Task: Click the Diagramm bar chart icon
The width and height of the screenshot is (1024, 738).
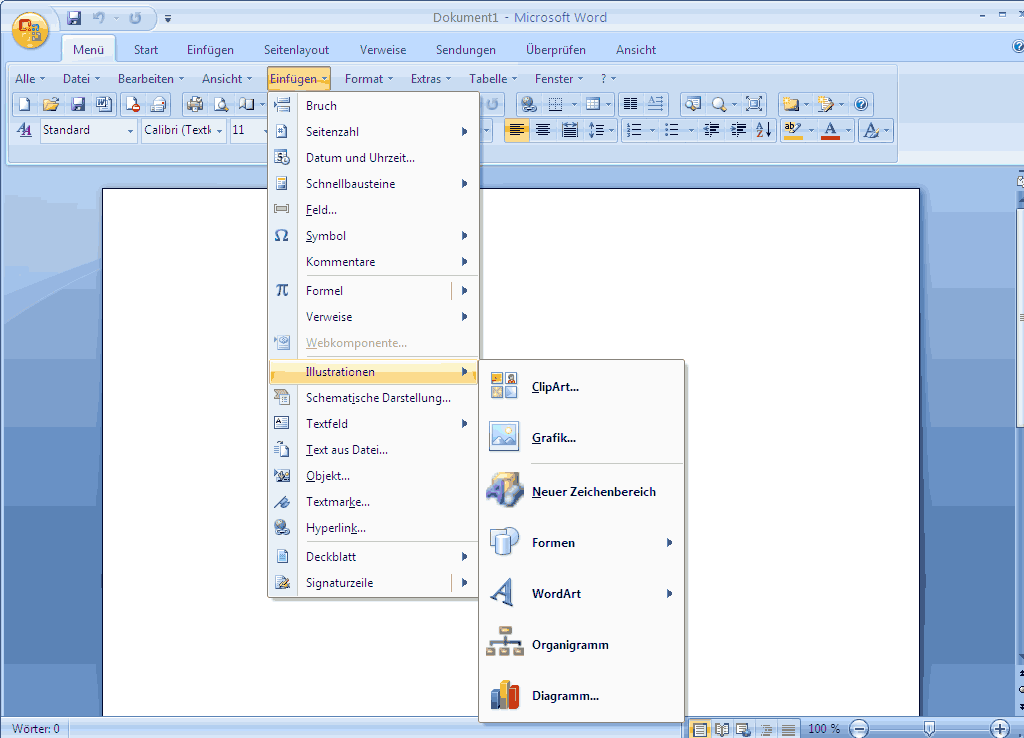Action: pos(504,695)
